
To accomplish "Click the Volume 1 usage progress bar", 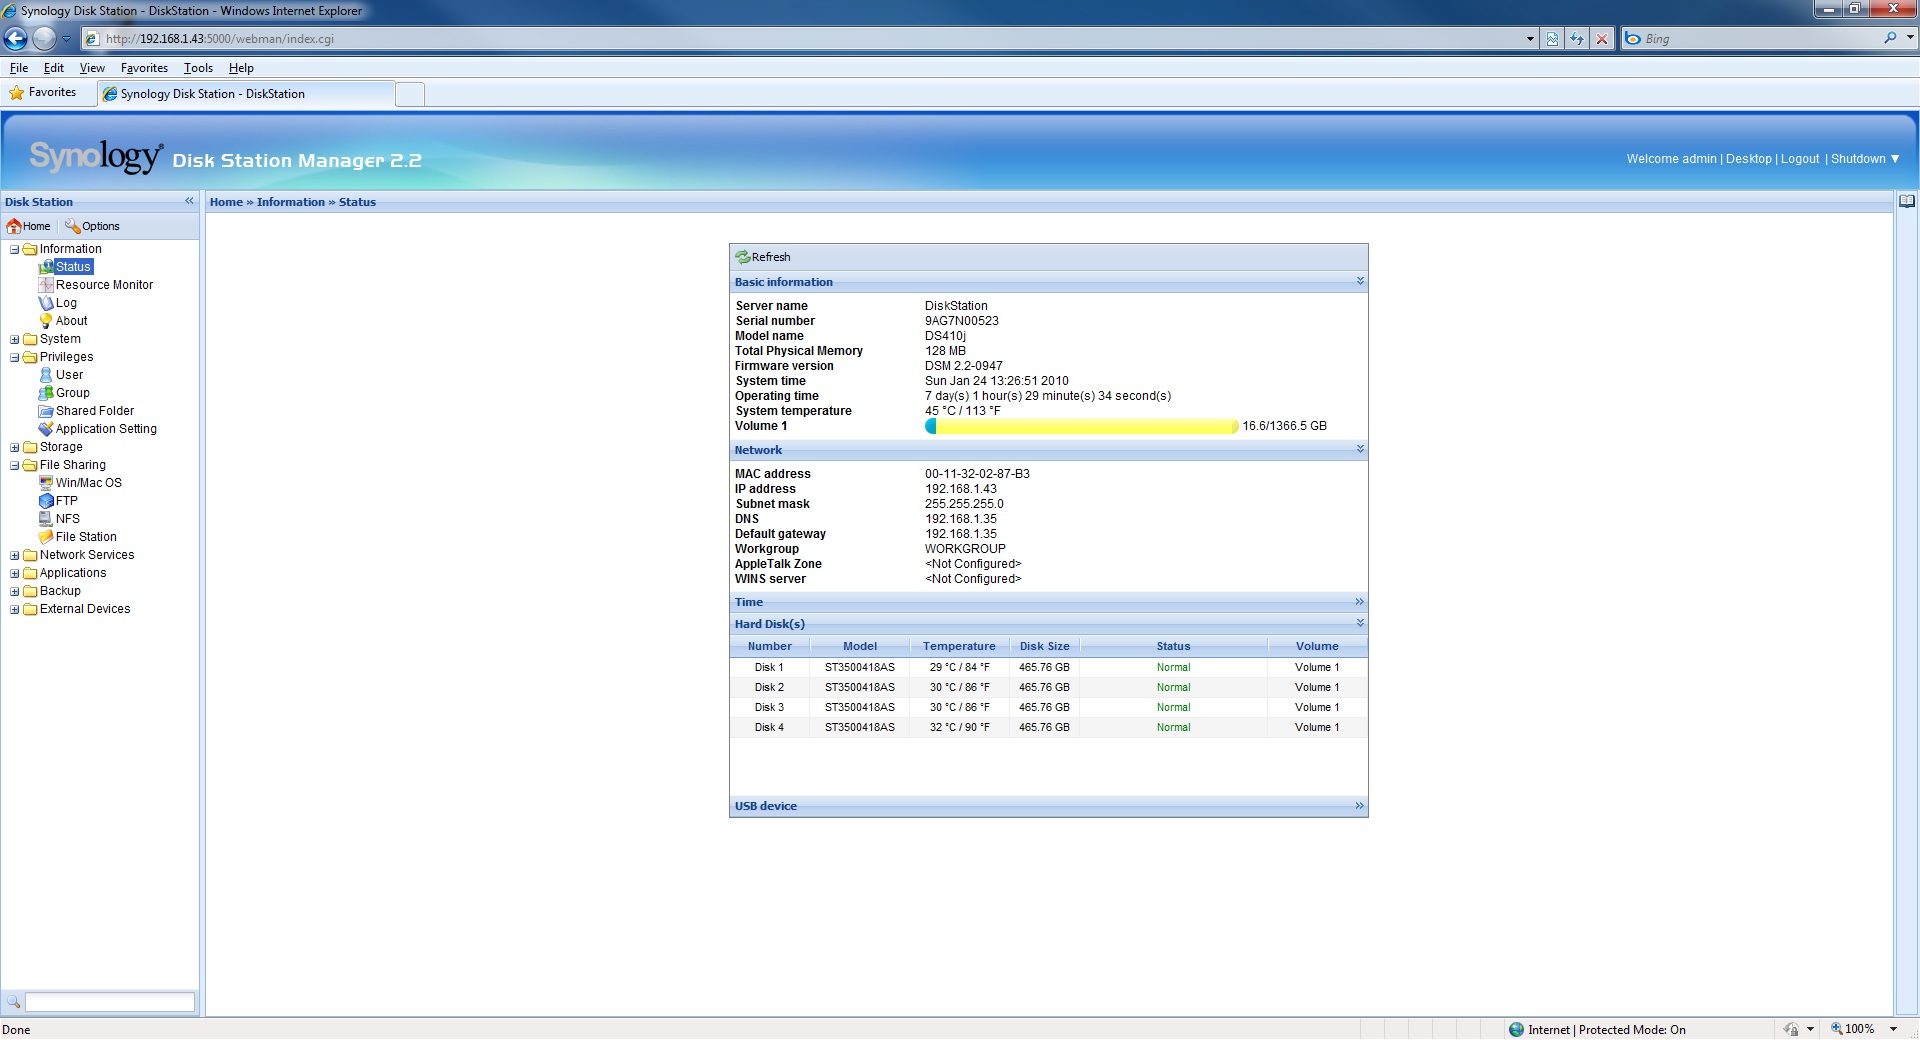I will [1081, 426].
